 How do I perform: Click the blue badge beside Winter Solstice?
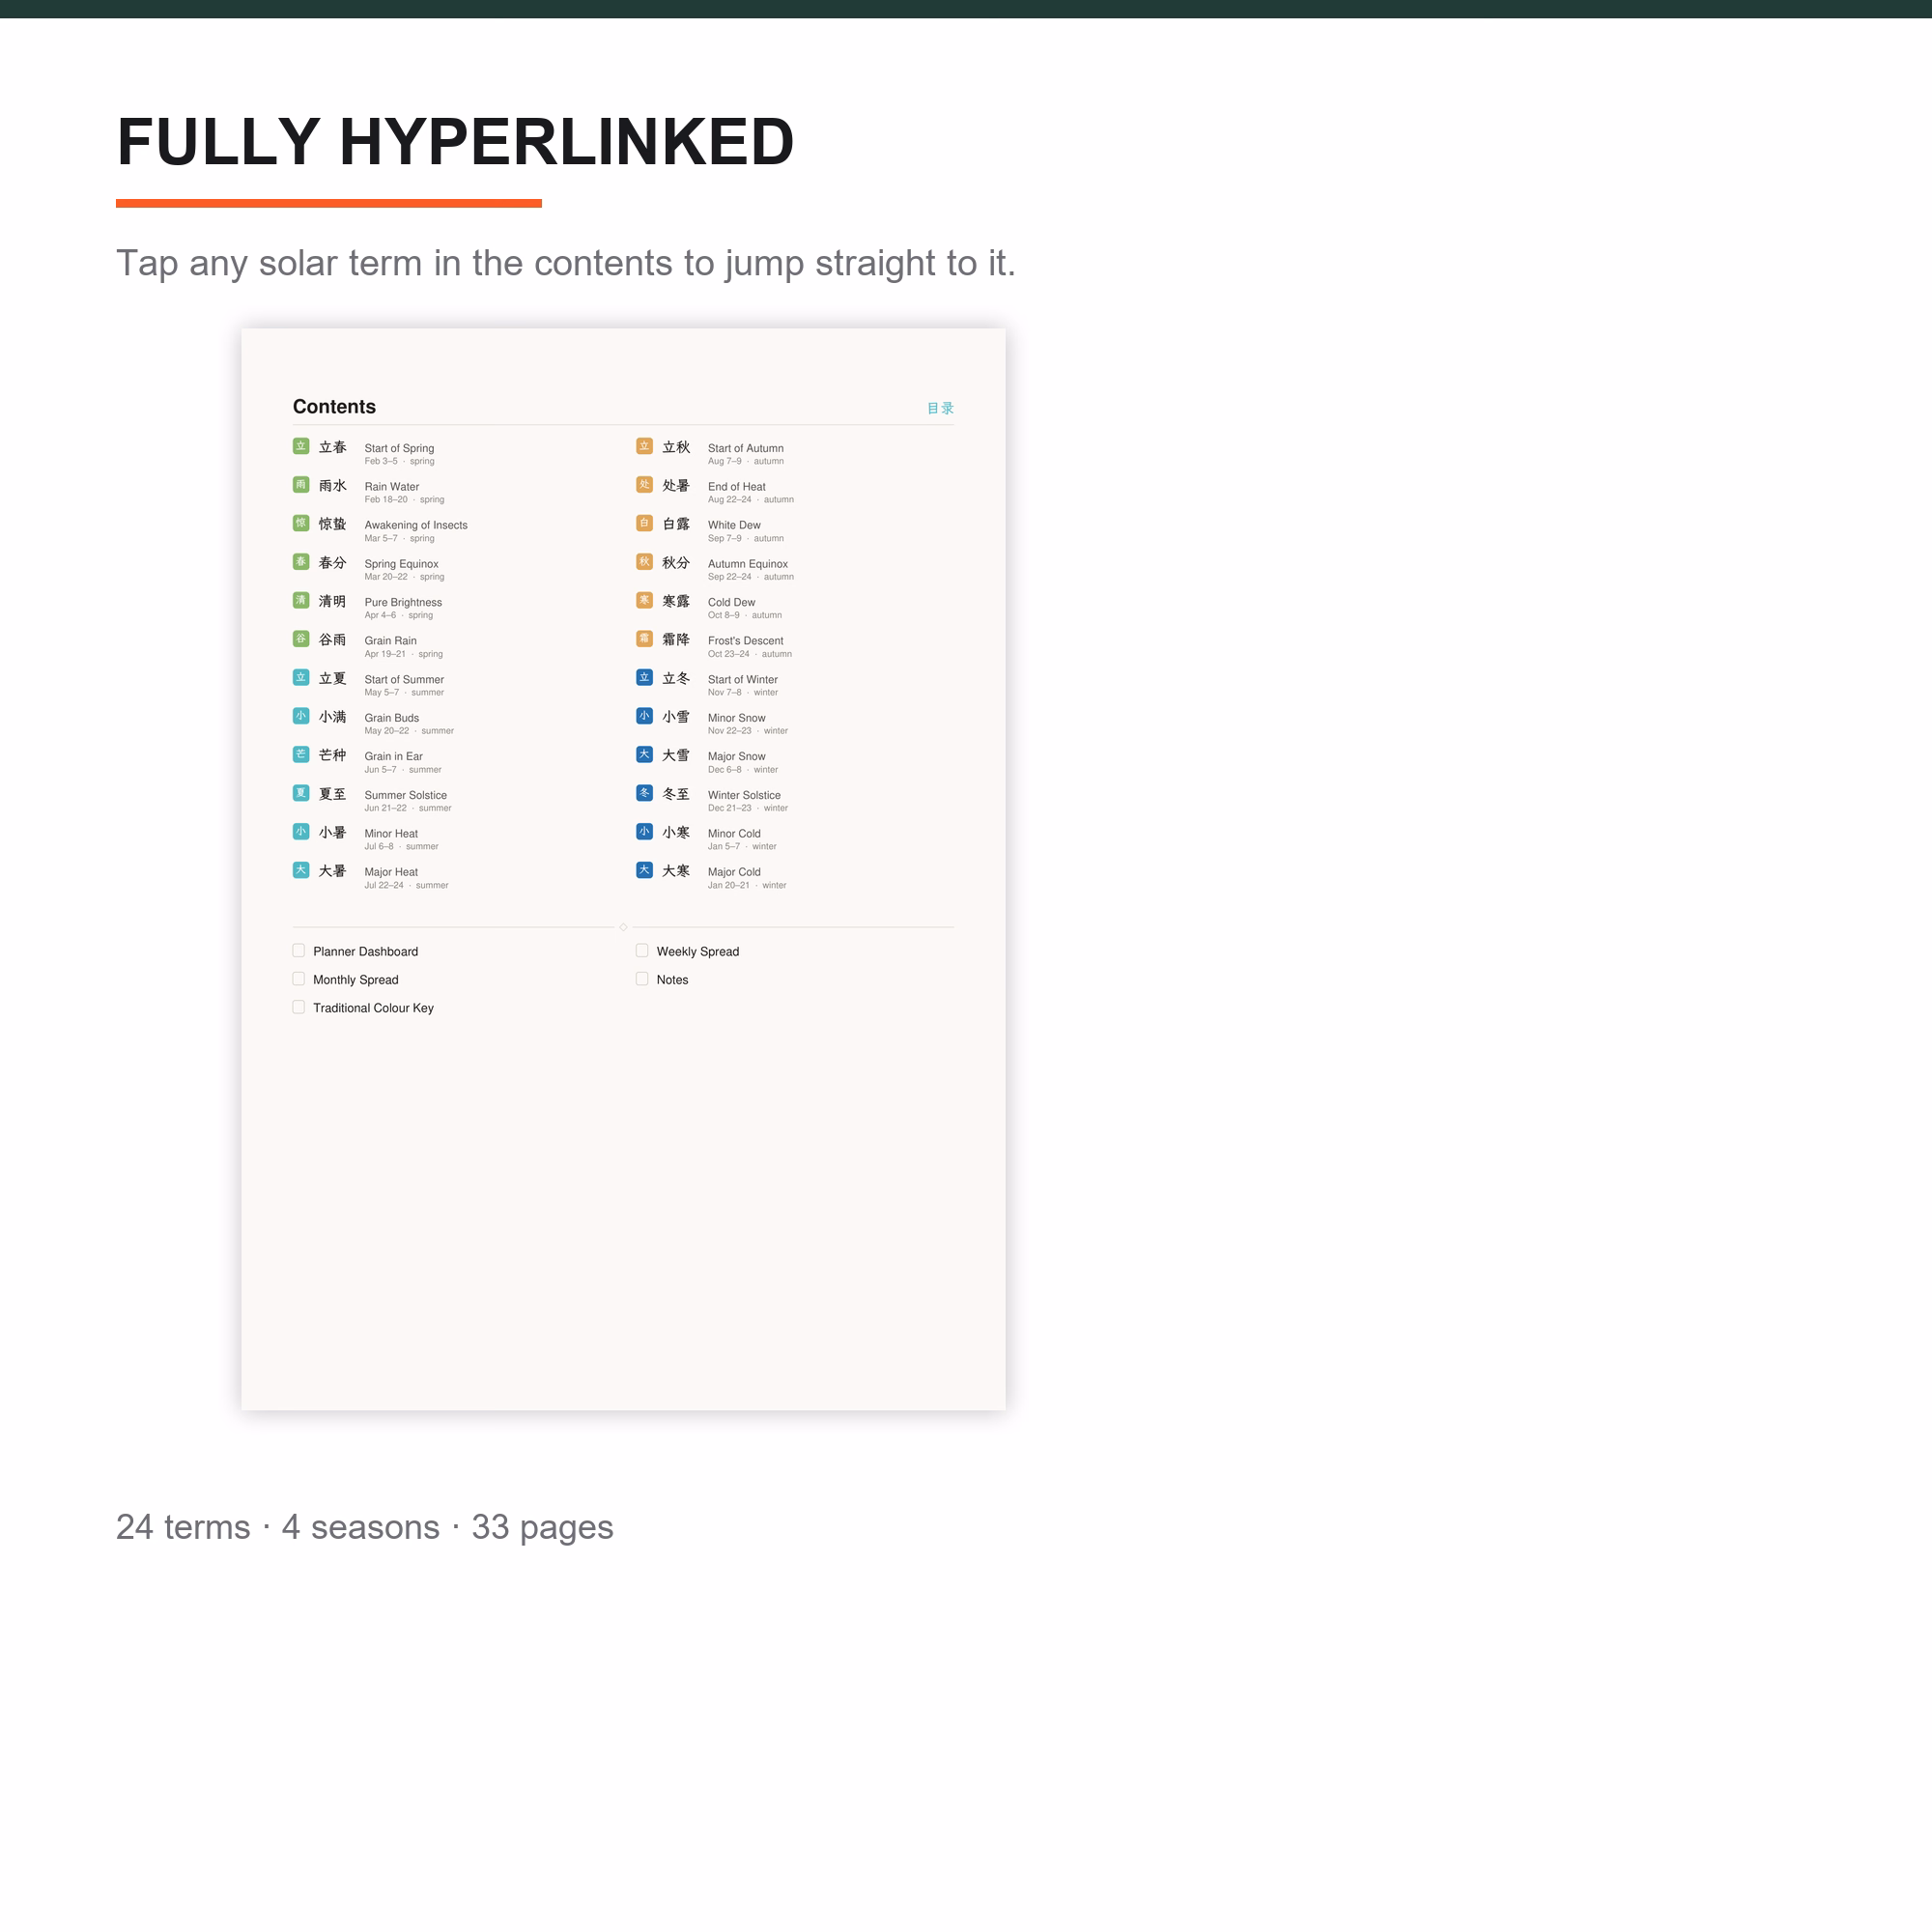[644, 793]
